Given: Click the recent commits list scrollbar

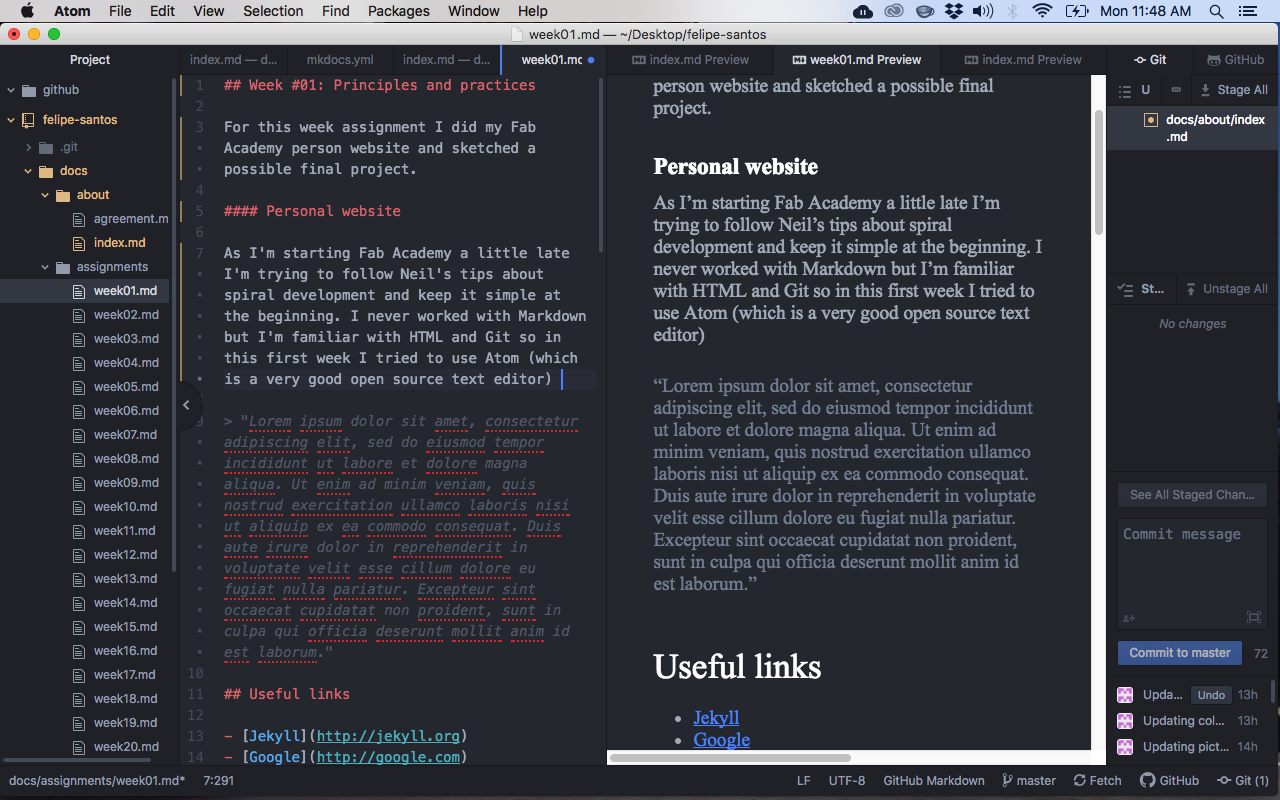Looking at the screenshot, I should (x=1273, y=692).
